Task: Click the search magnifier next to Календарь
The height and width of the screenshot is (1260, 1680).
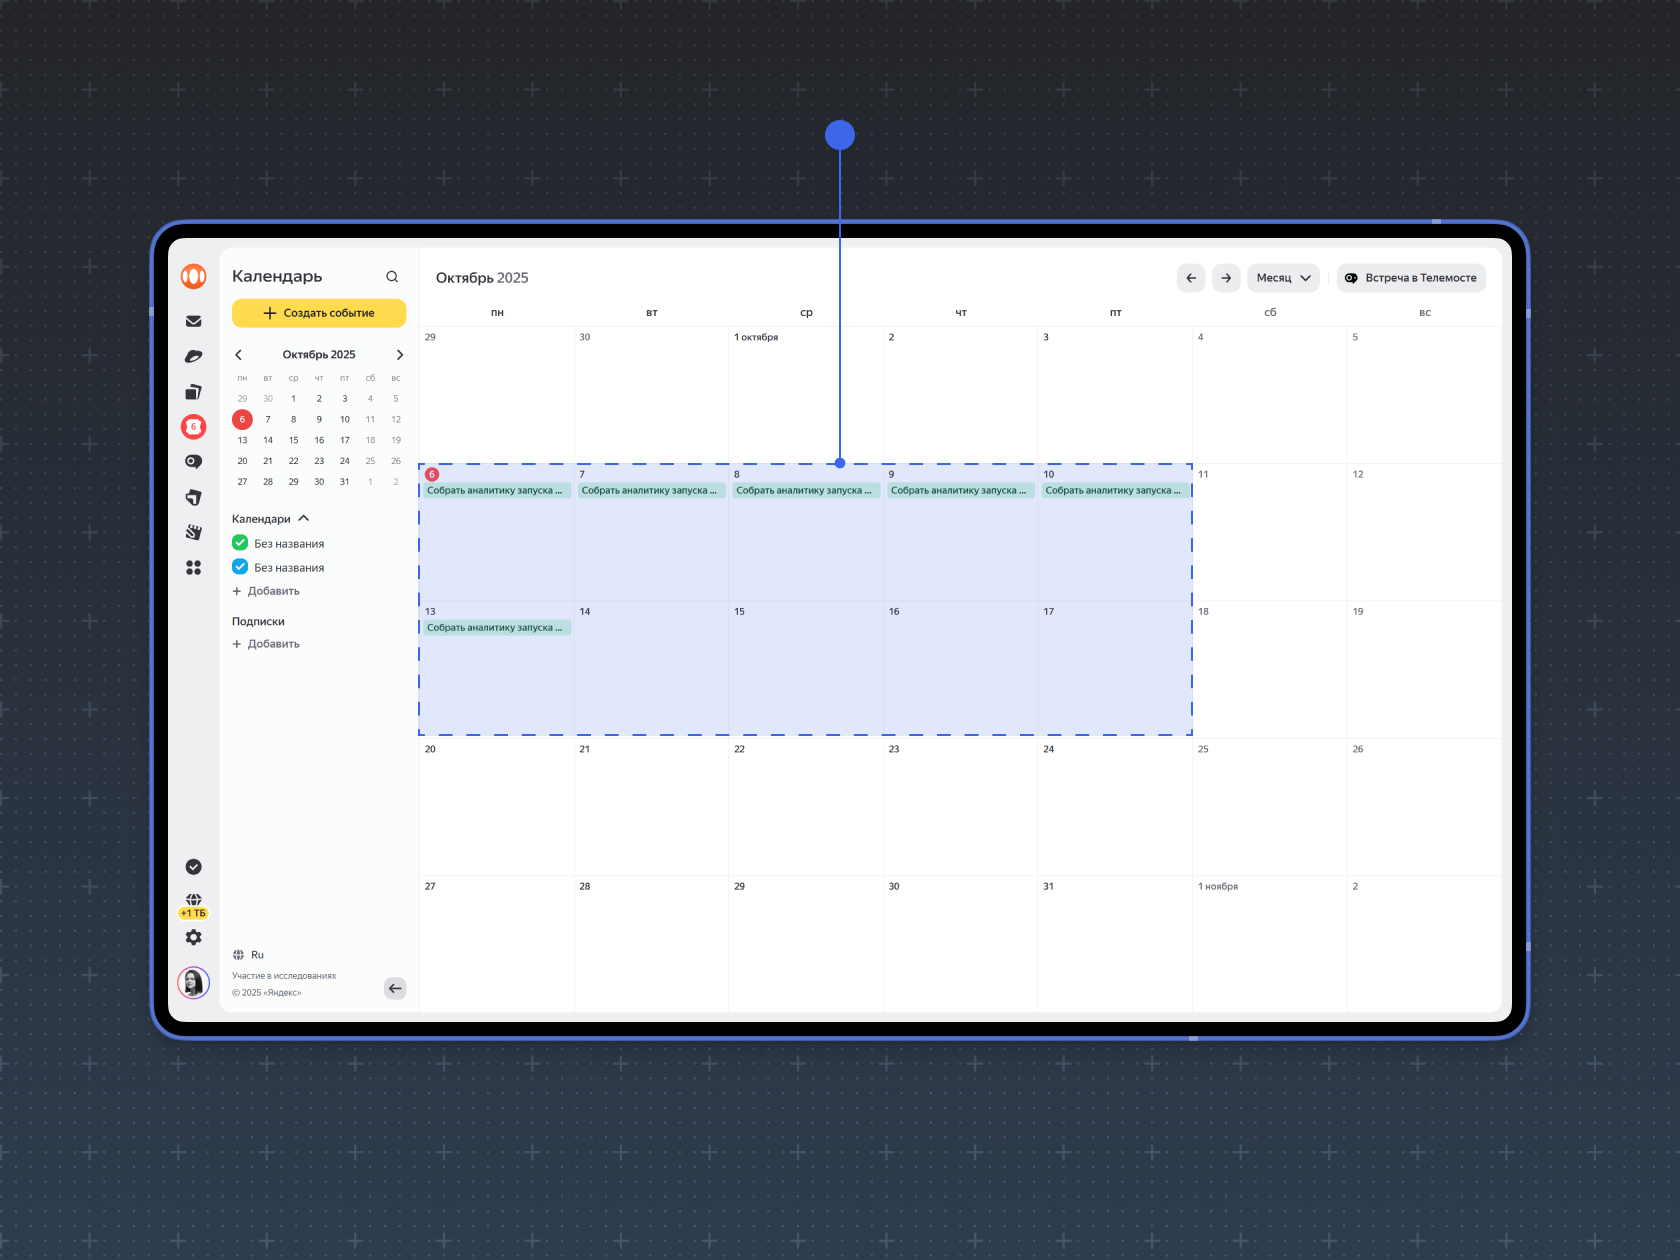Action: click(x=392, y=277)
